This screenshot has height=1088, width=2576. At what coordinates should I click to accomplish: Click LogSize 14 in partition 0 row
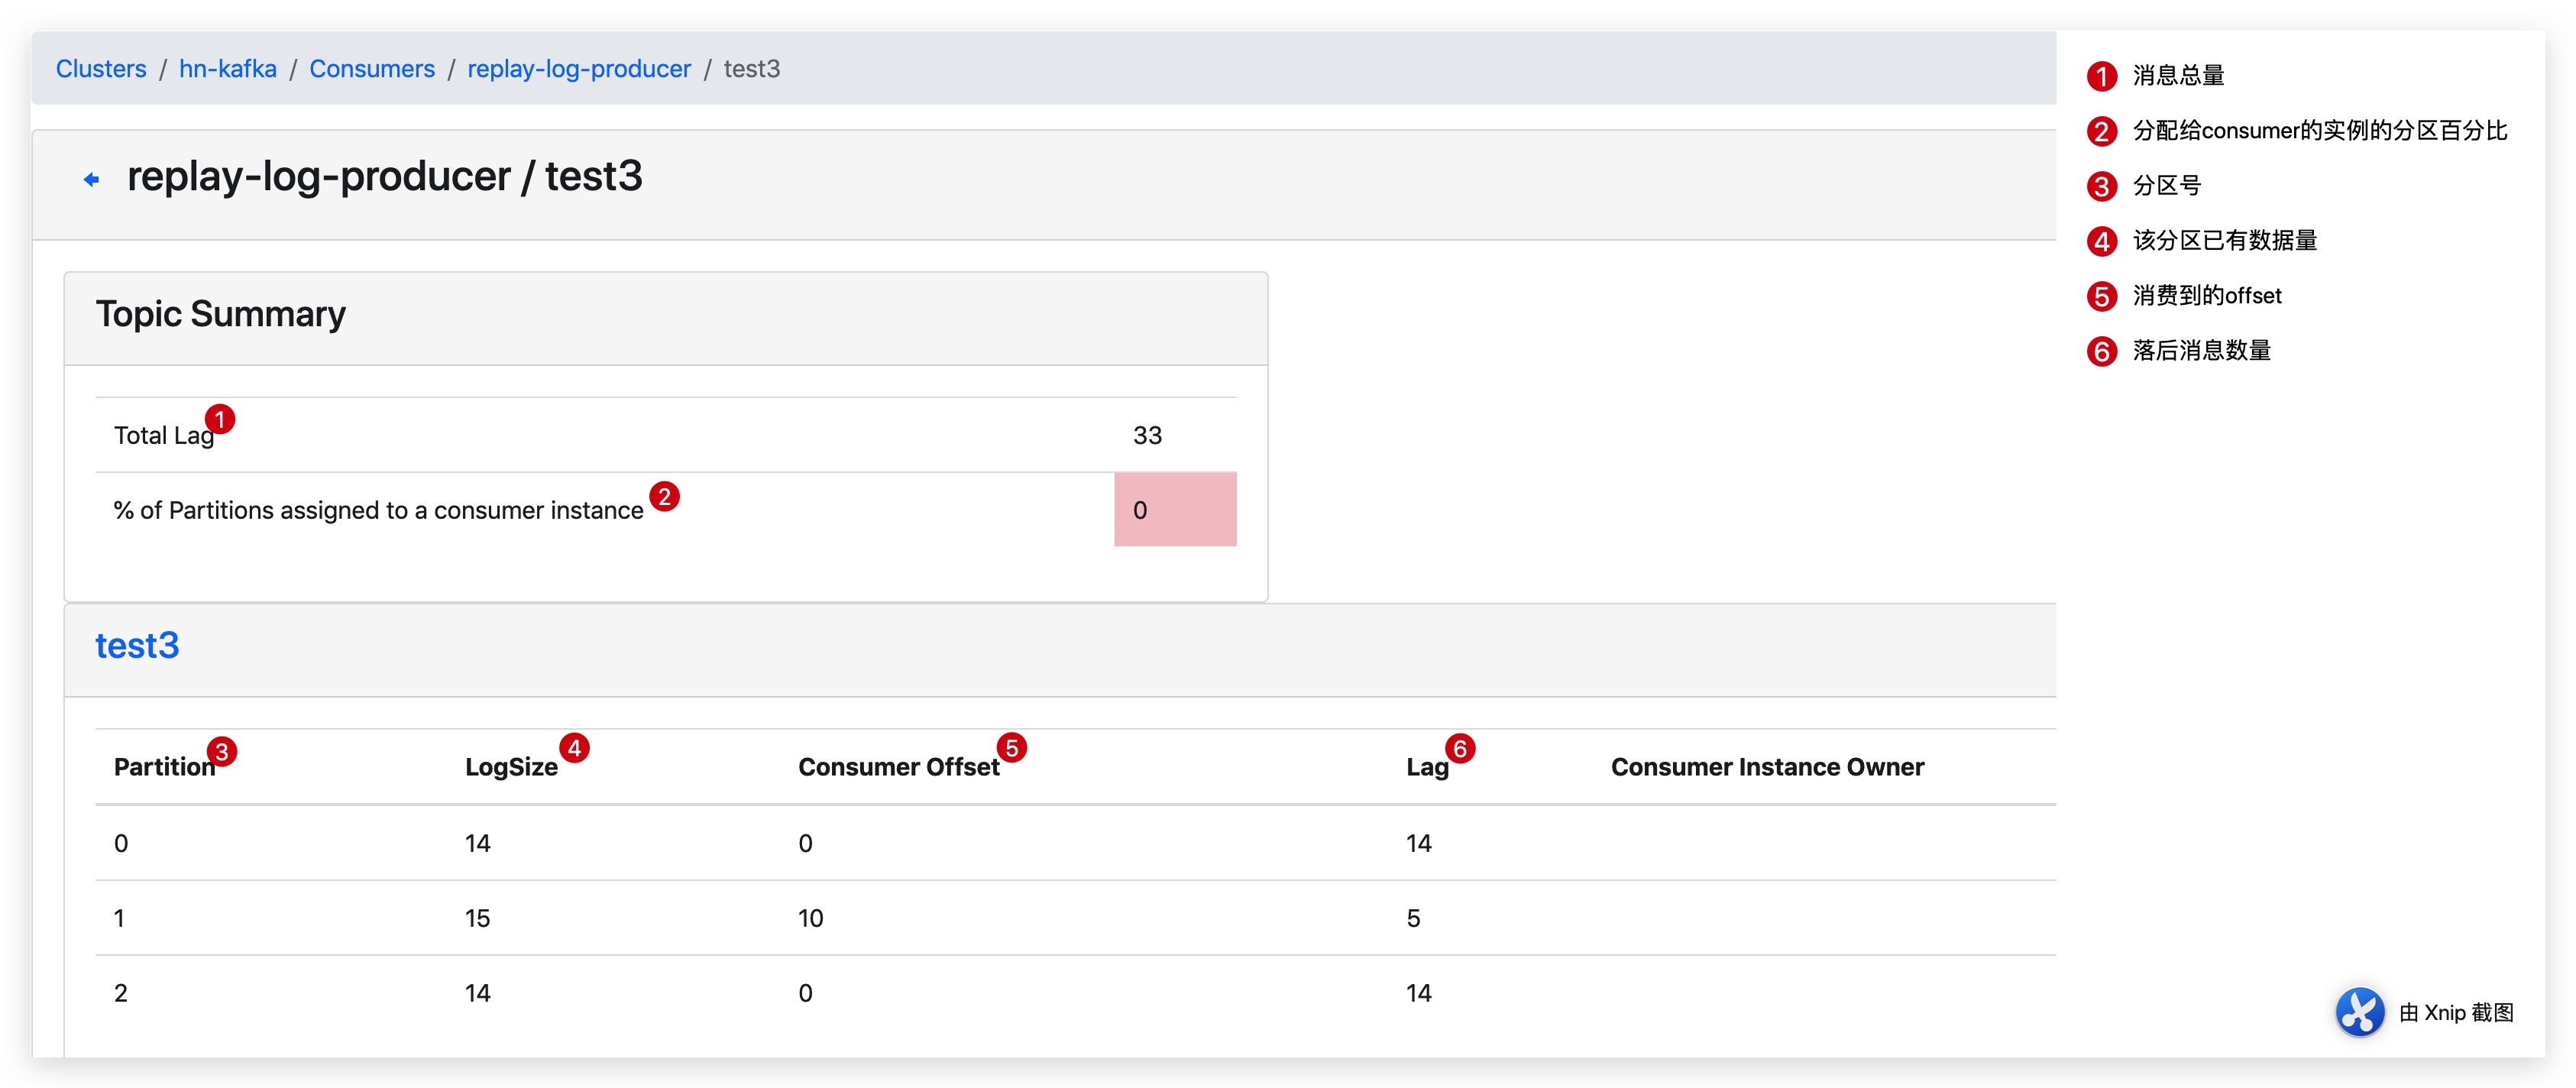(477, 843)
